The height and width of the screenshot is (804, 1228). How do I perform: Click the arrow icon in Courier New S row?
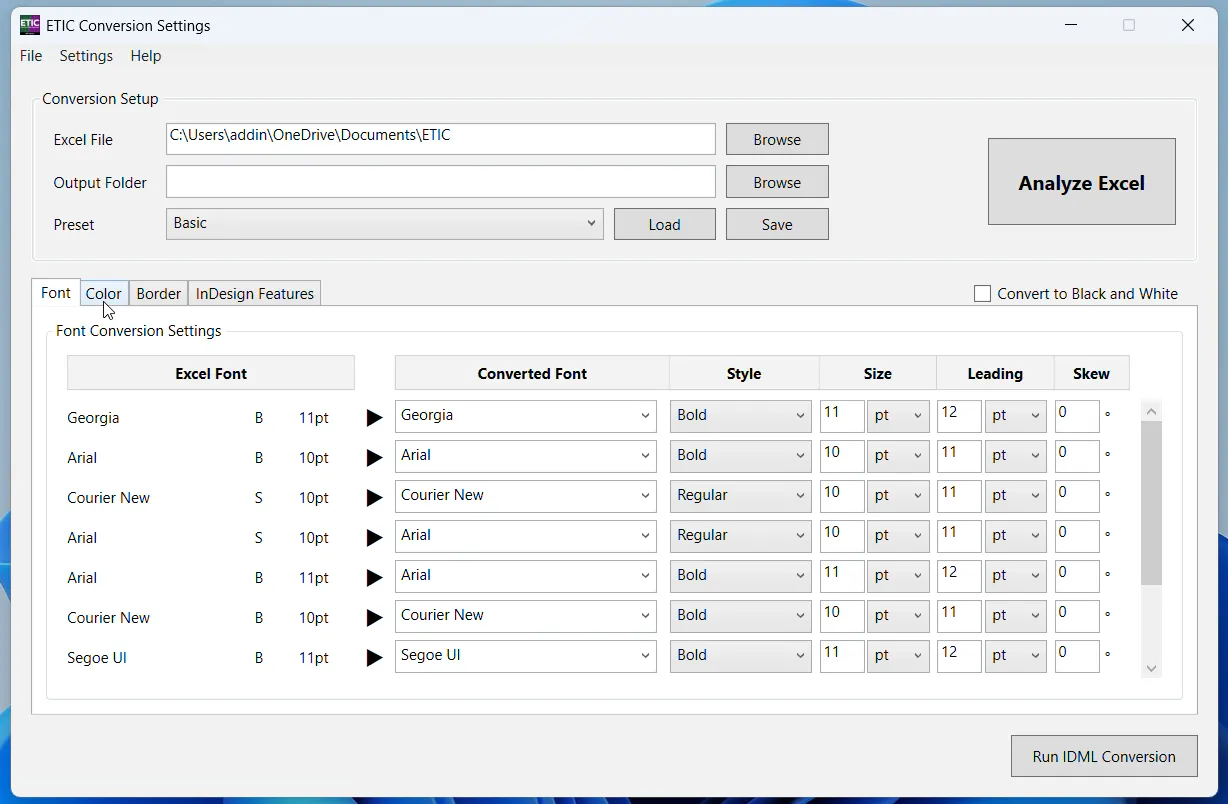pyautogui.click(x=375, y=498)
